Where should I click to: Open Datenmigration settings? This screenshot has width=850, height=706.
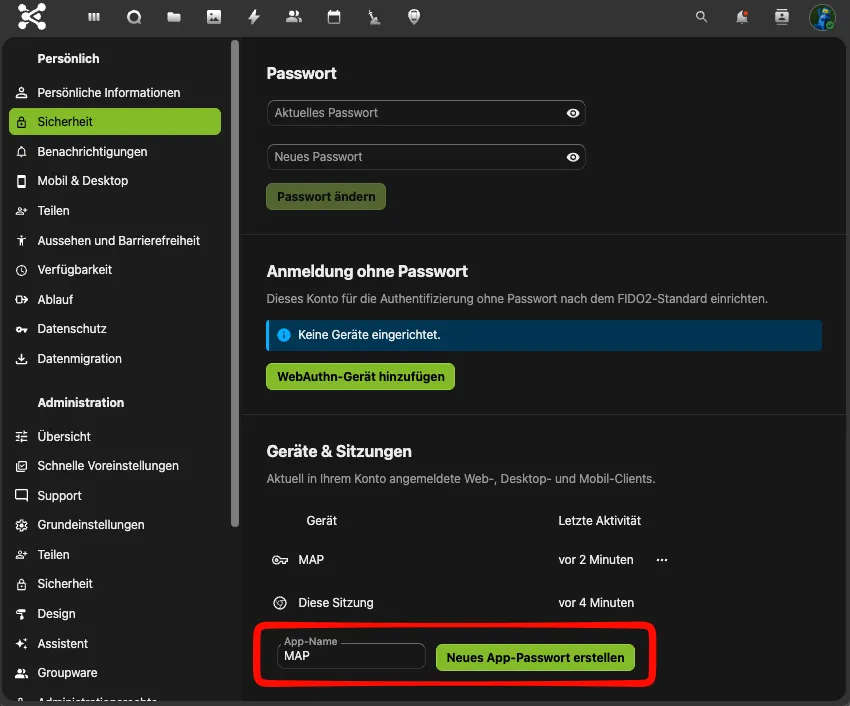coord(115,359)
